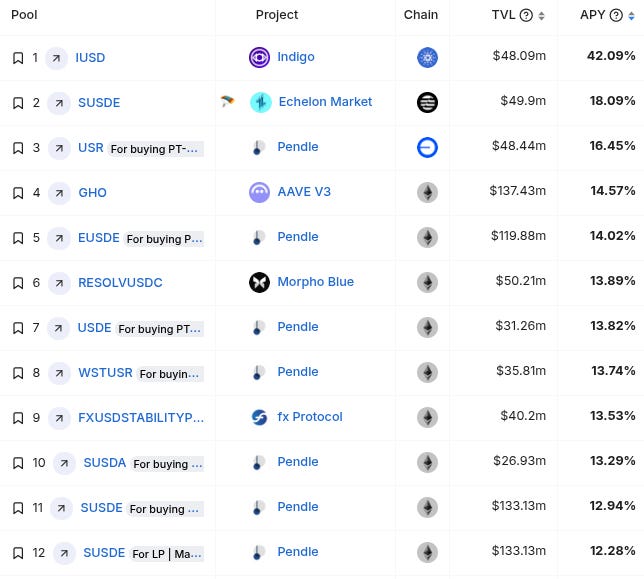Open external link arrow for USR
The width and height of the screenshot is (644, 579).
(59, 148)
